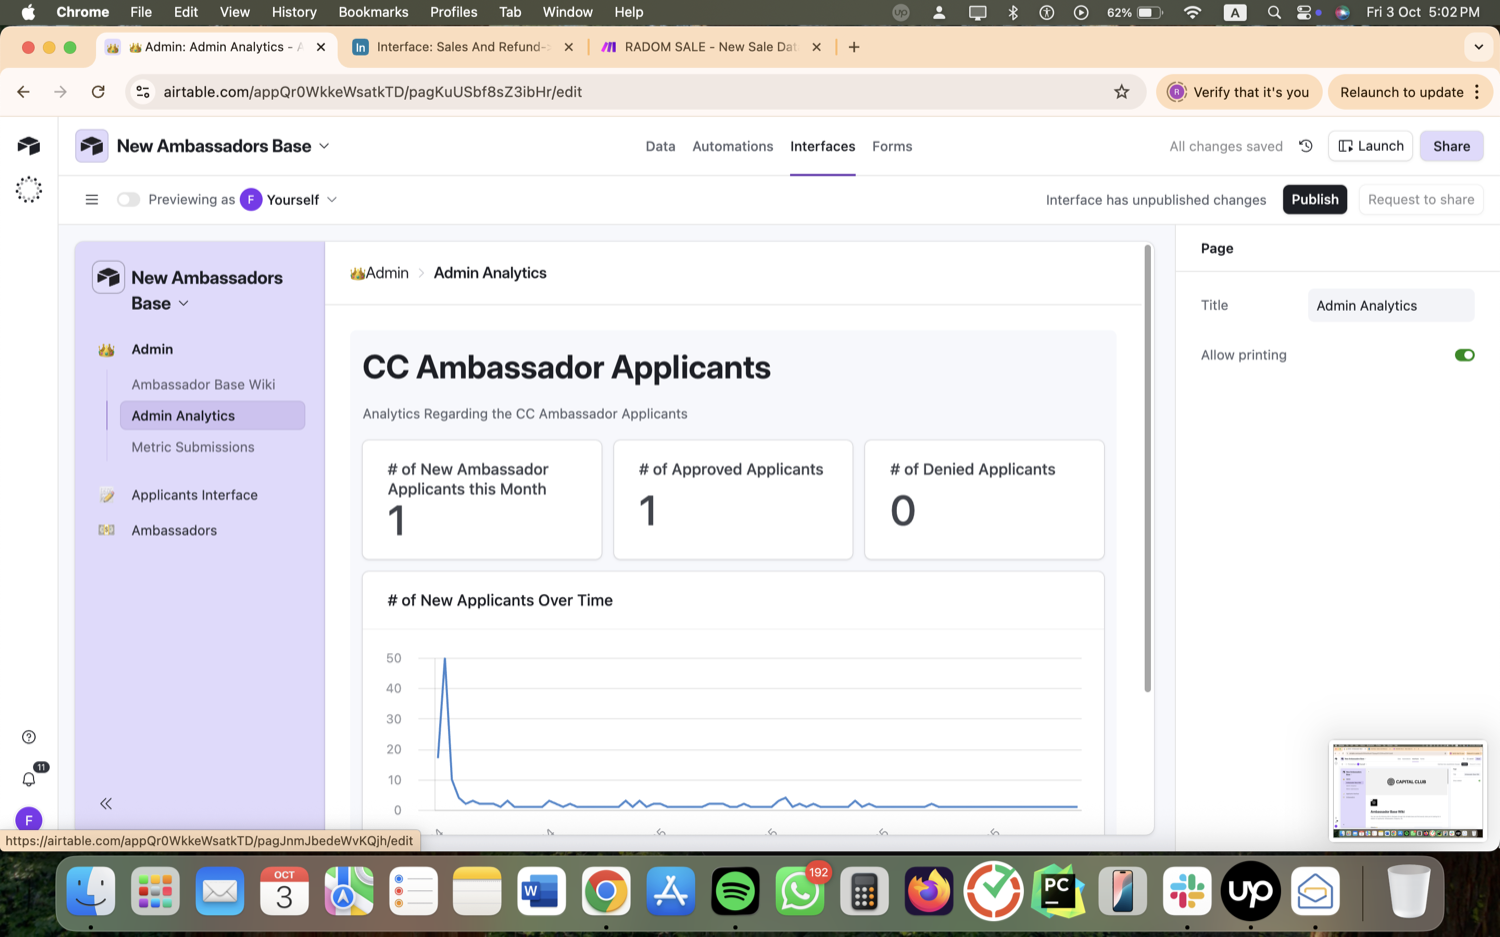1500x937 pixels.
Task: Open the Wi-Fi status menu
Action: pos(1192,12)
